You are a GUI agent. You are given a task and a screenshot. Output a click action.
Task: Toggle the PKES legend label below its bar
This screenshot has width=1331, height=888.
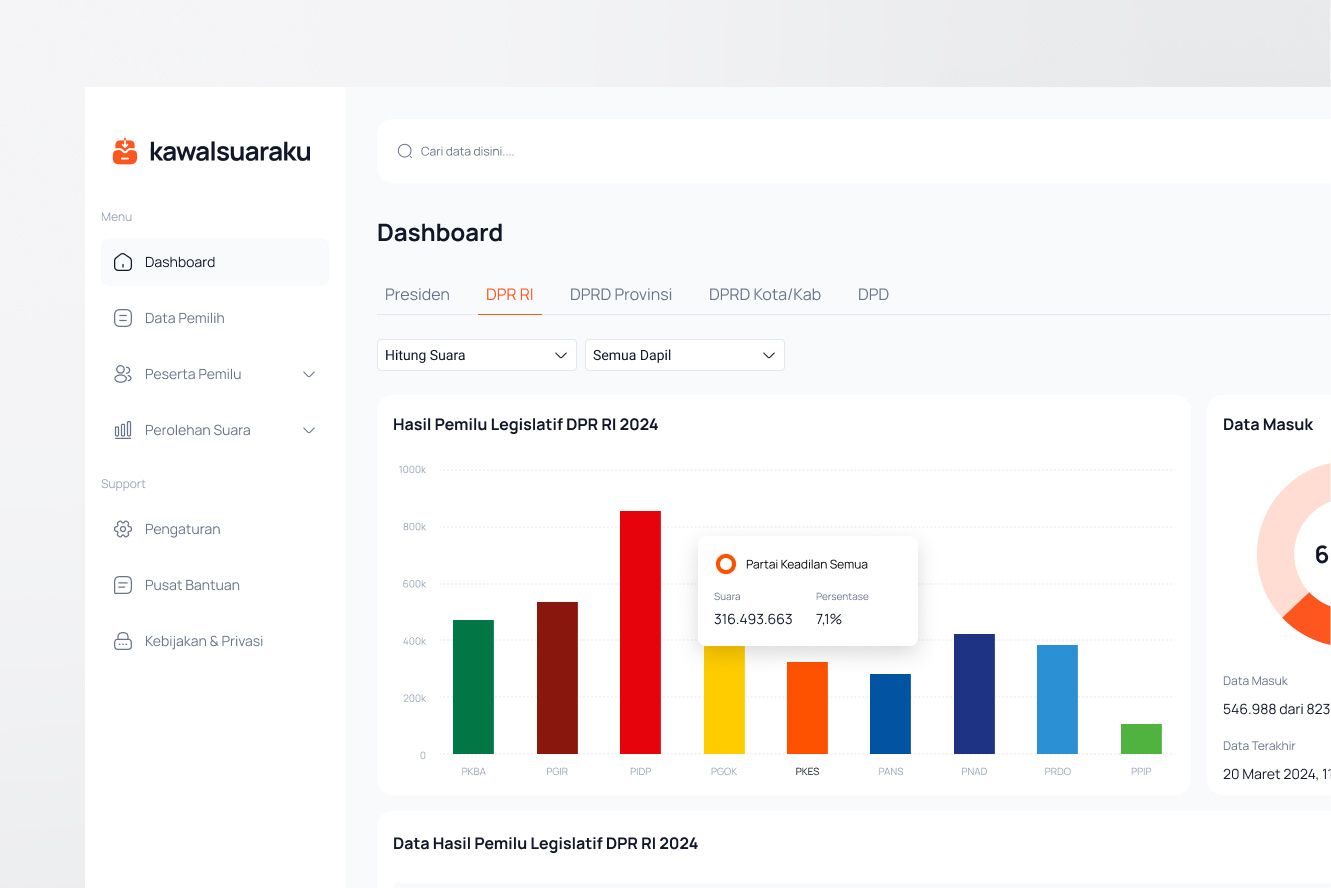point(807,771)
